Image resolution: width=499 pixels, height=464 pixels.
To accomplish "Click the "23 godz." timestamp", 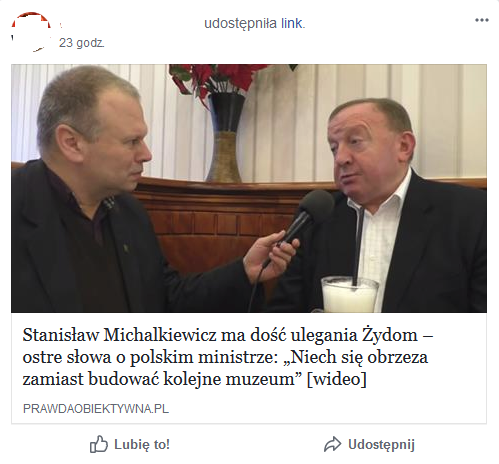I will (82, 43).
